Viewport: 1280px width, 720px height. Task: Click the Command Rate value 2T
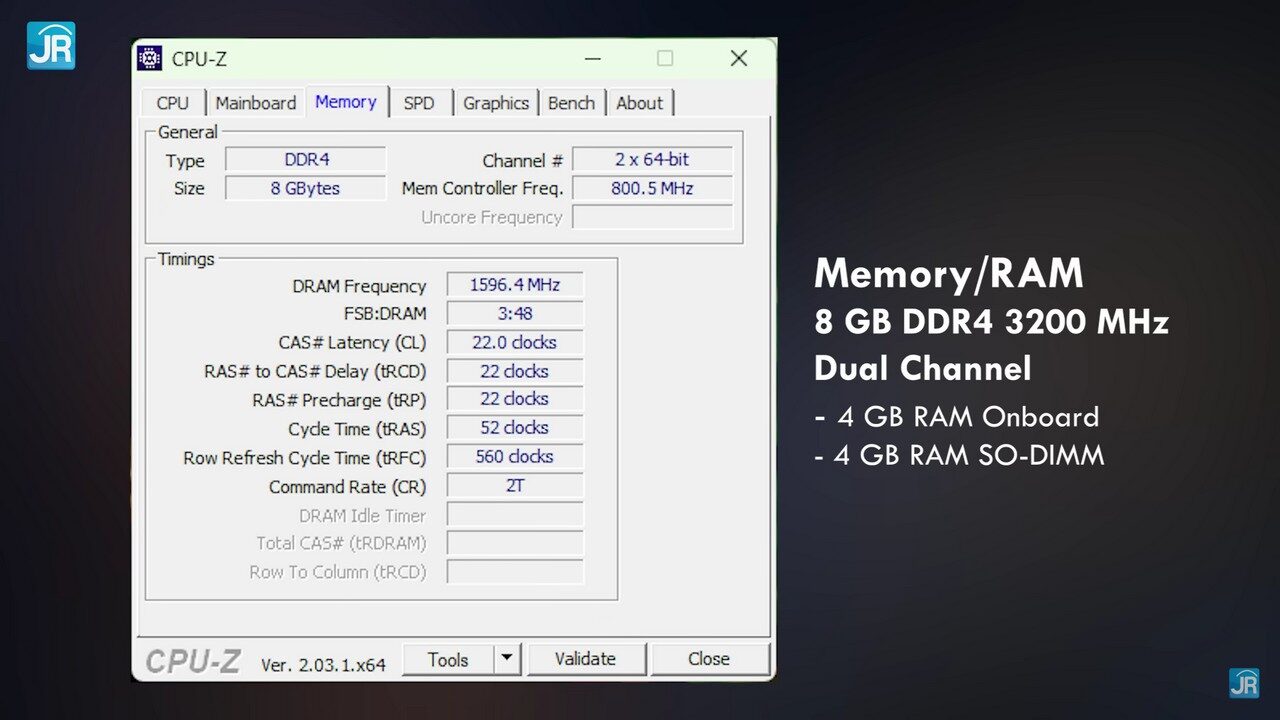coord(515,486)
